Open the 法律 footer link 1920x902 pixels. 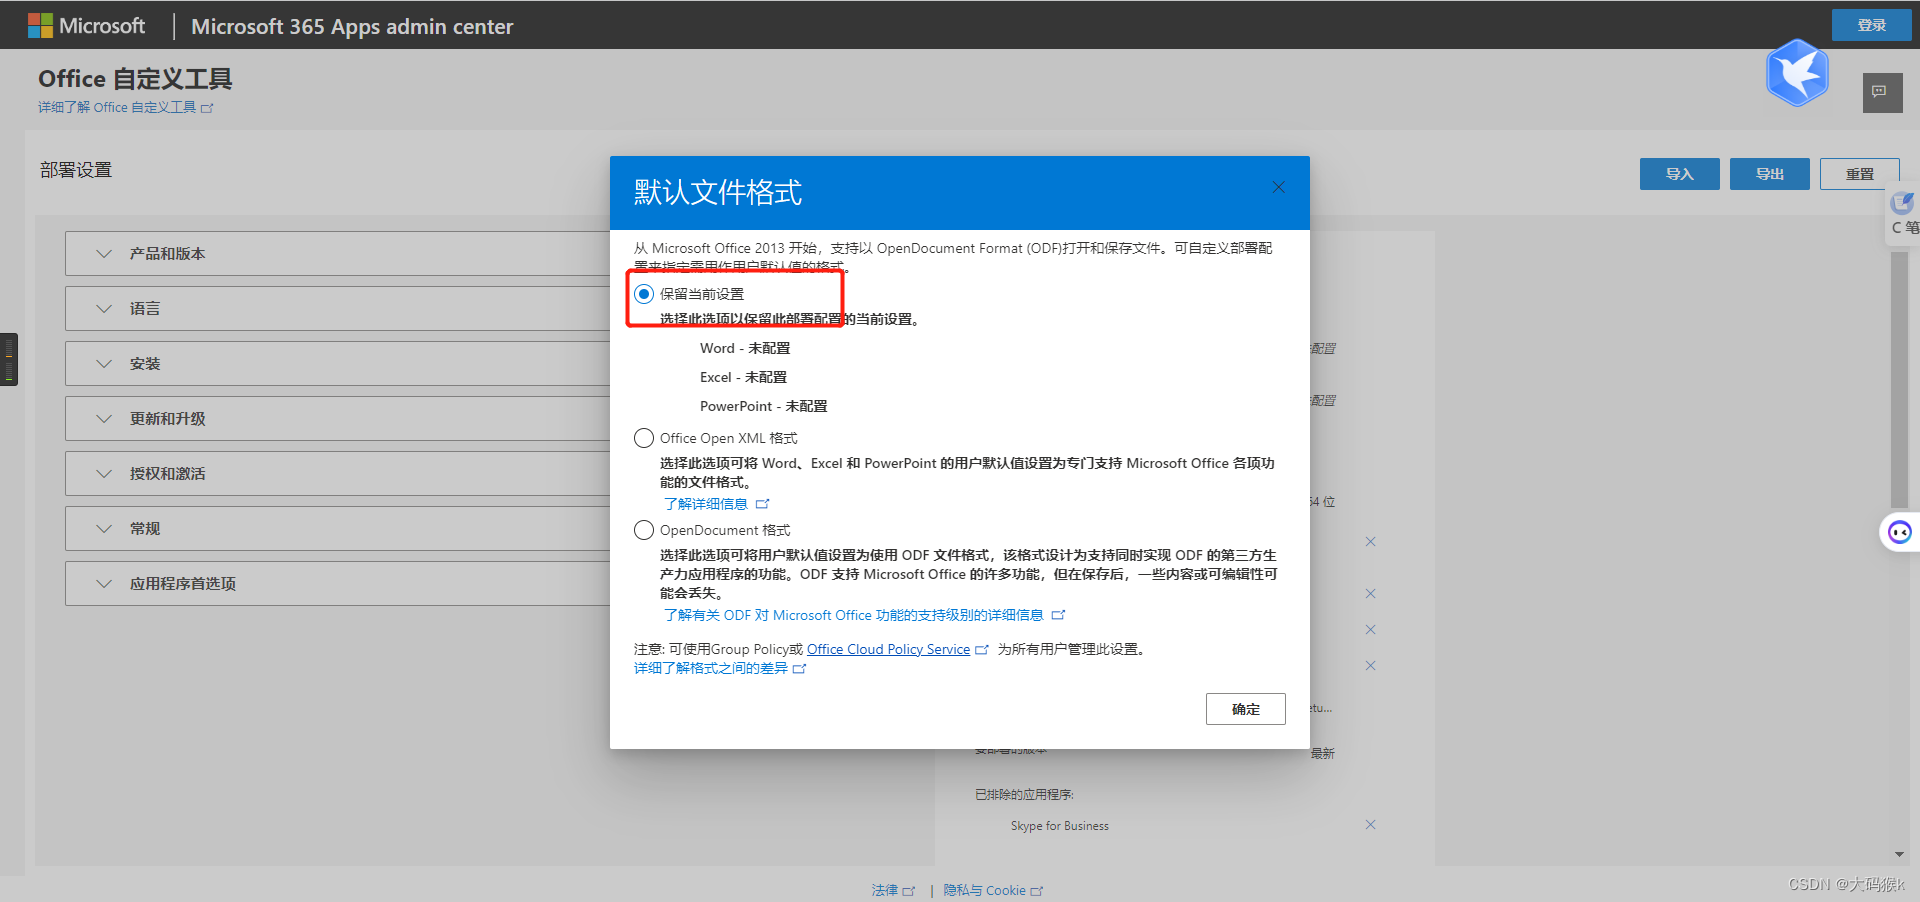pos(892,890)
